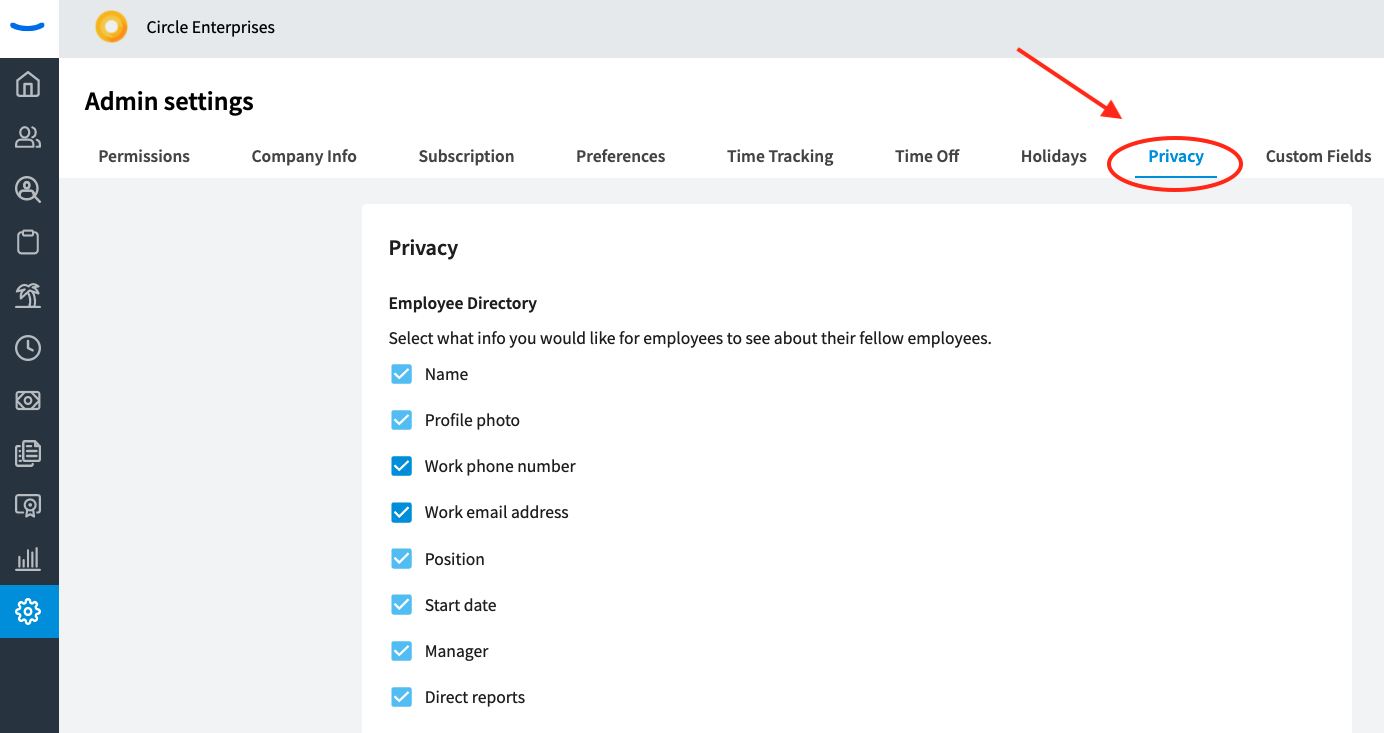Uncheck the Profile photo checkbox
This screenshot has height=733, width=1384.
[401, 420]
